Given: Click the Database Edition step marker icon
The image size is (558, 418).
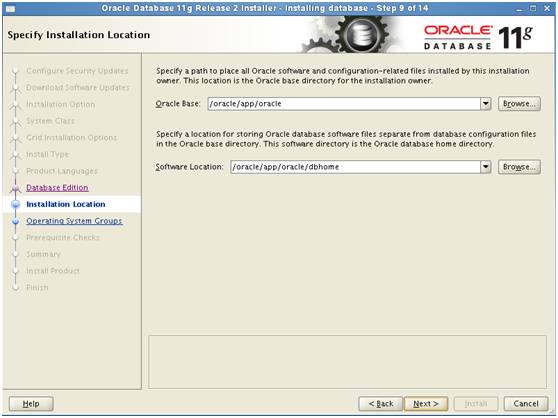Looking at the screenshot, I should 16,188.
